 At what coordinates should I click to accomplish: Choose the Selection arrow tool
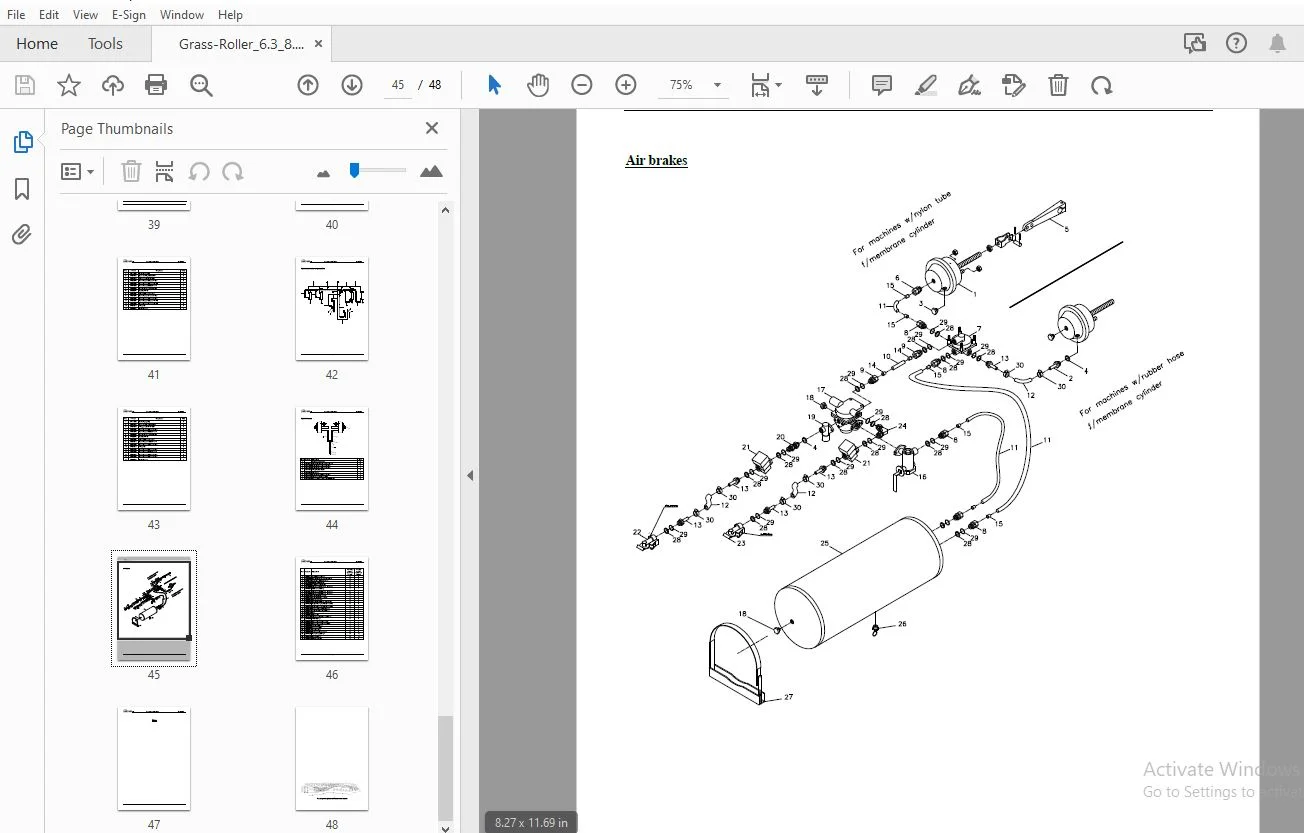[494, 86]
